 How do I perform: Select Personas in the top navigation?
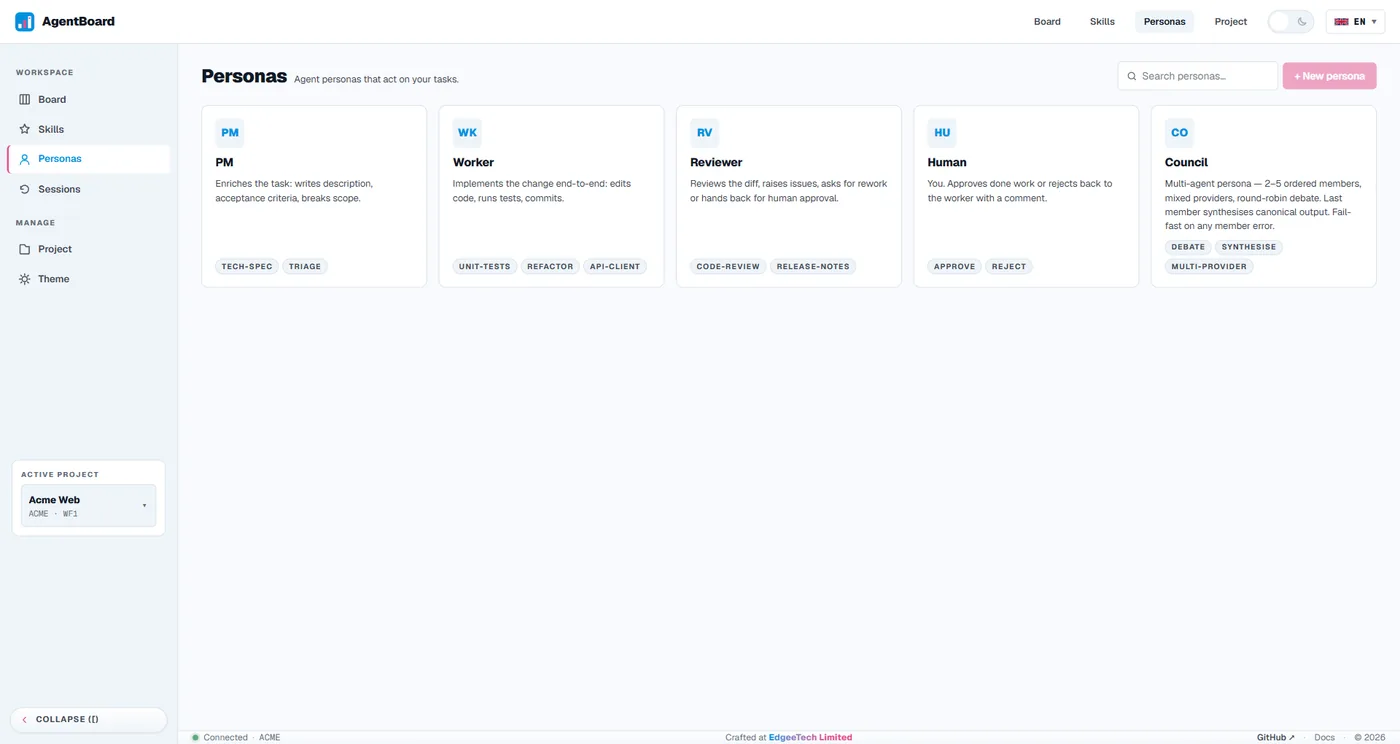tap(1164, 21)
